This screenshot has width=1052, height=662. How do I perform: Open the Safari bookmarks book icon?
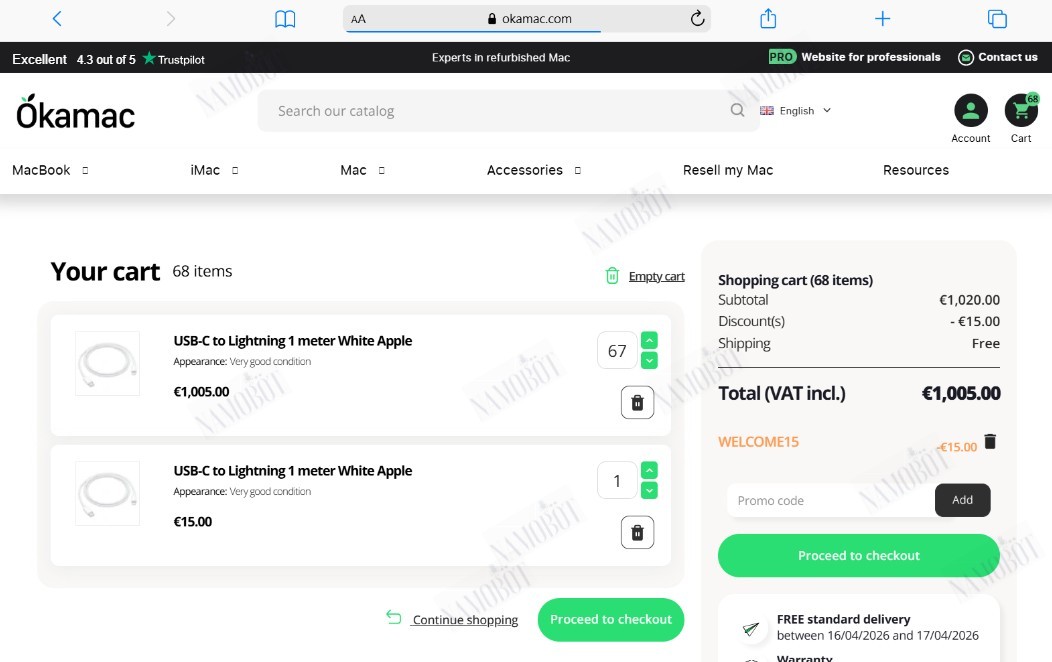coord(285,19)
